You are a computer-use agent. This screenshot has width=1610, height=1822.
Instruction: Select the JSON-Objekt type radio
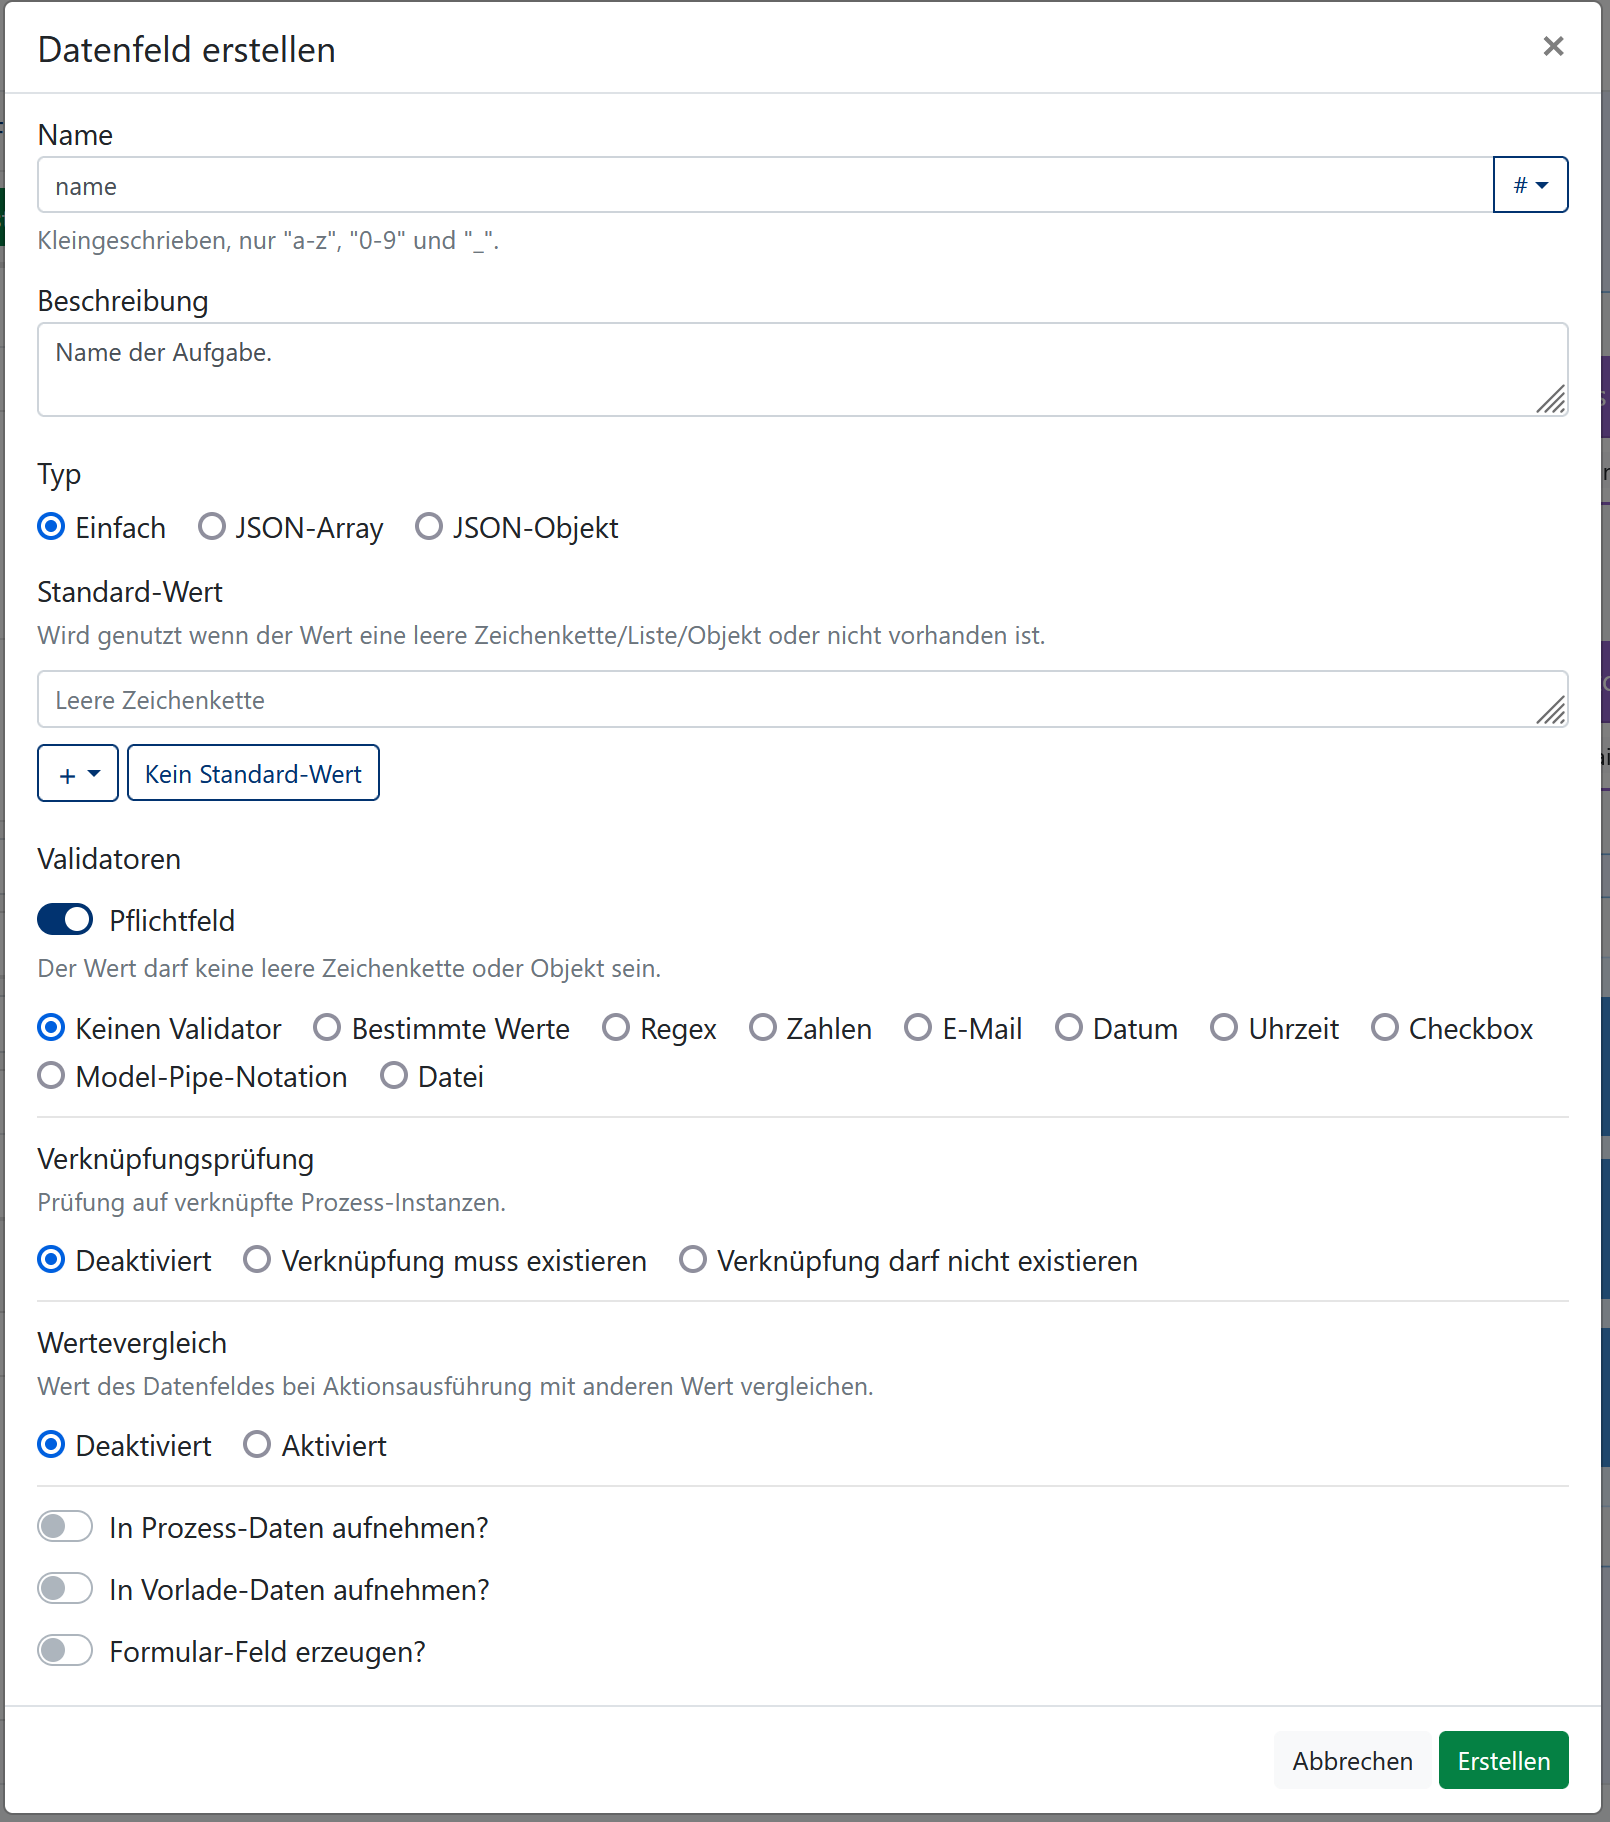pos(429,527)
